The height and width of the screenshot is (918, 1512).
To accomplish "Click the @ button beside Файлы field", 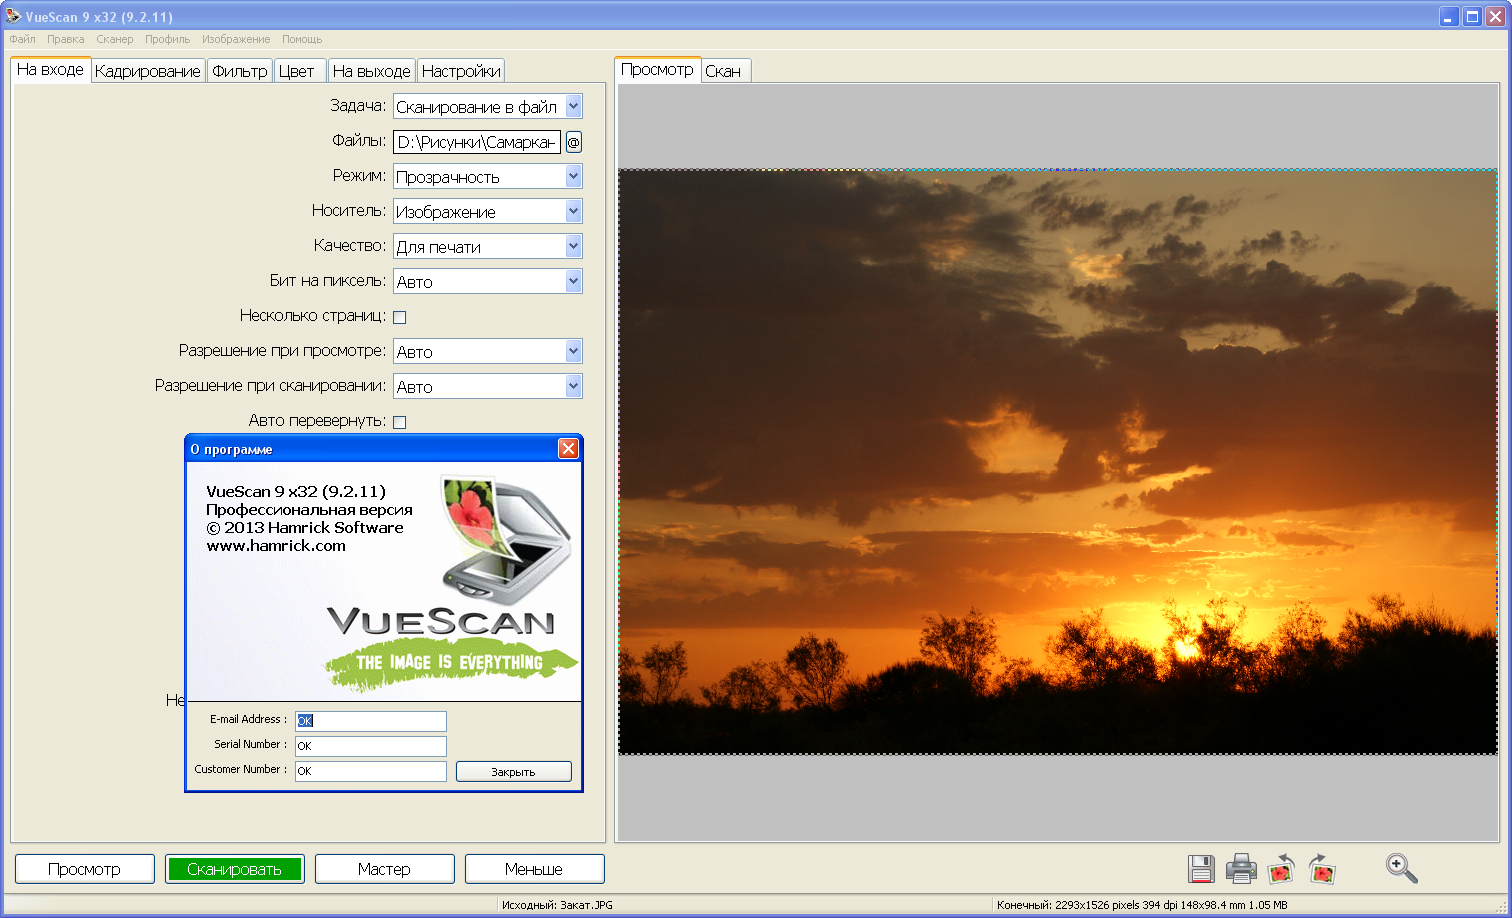I will (573, 142).
